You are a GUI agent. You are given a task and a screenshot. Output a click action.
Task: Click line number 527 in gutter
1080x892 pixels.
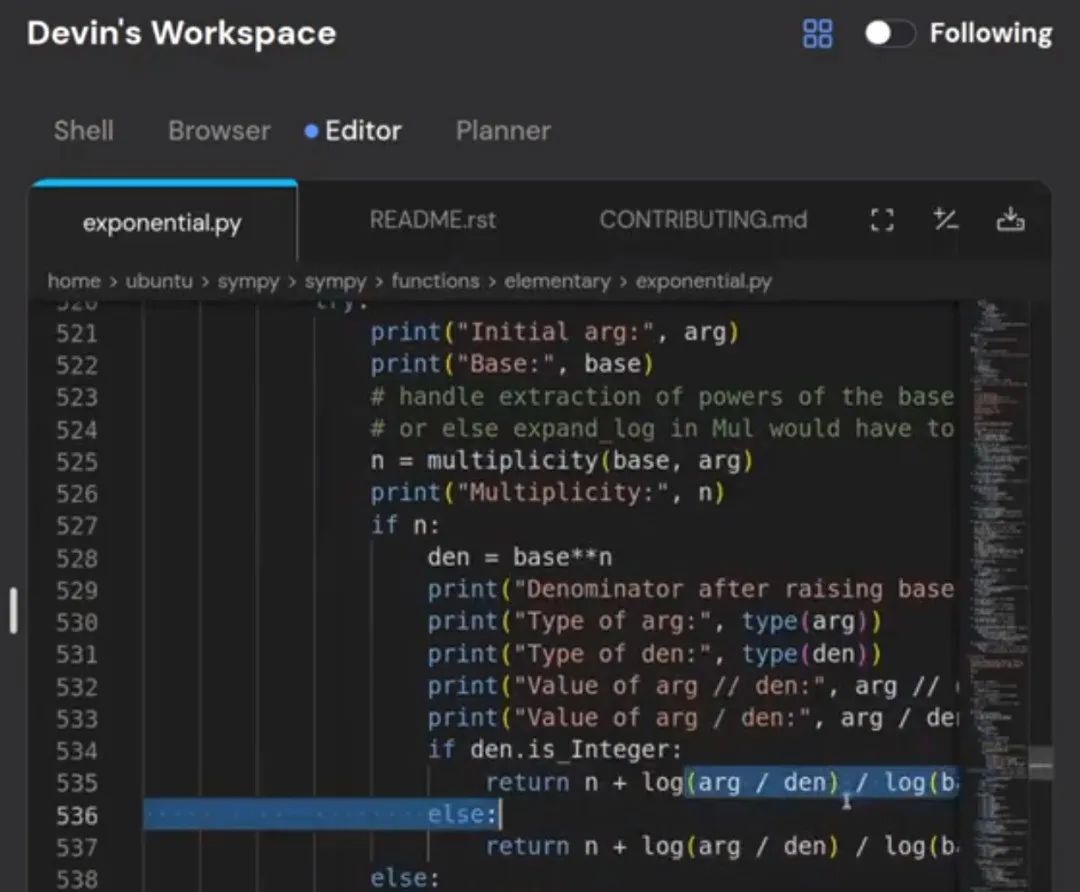click(x=76, y=526)
